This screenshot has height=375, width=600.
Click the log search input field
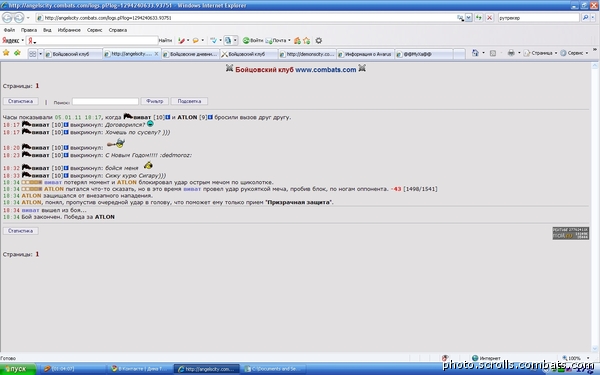pyautogui.click(x=105, y=101)
